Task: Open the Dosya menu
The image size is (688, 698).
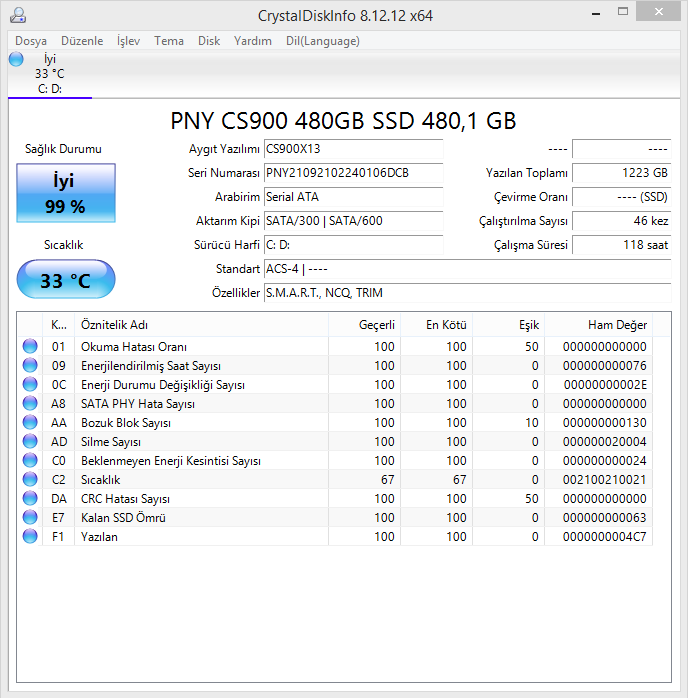Action: point(31,41)
